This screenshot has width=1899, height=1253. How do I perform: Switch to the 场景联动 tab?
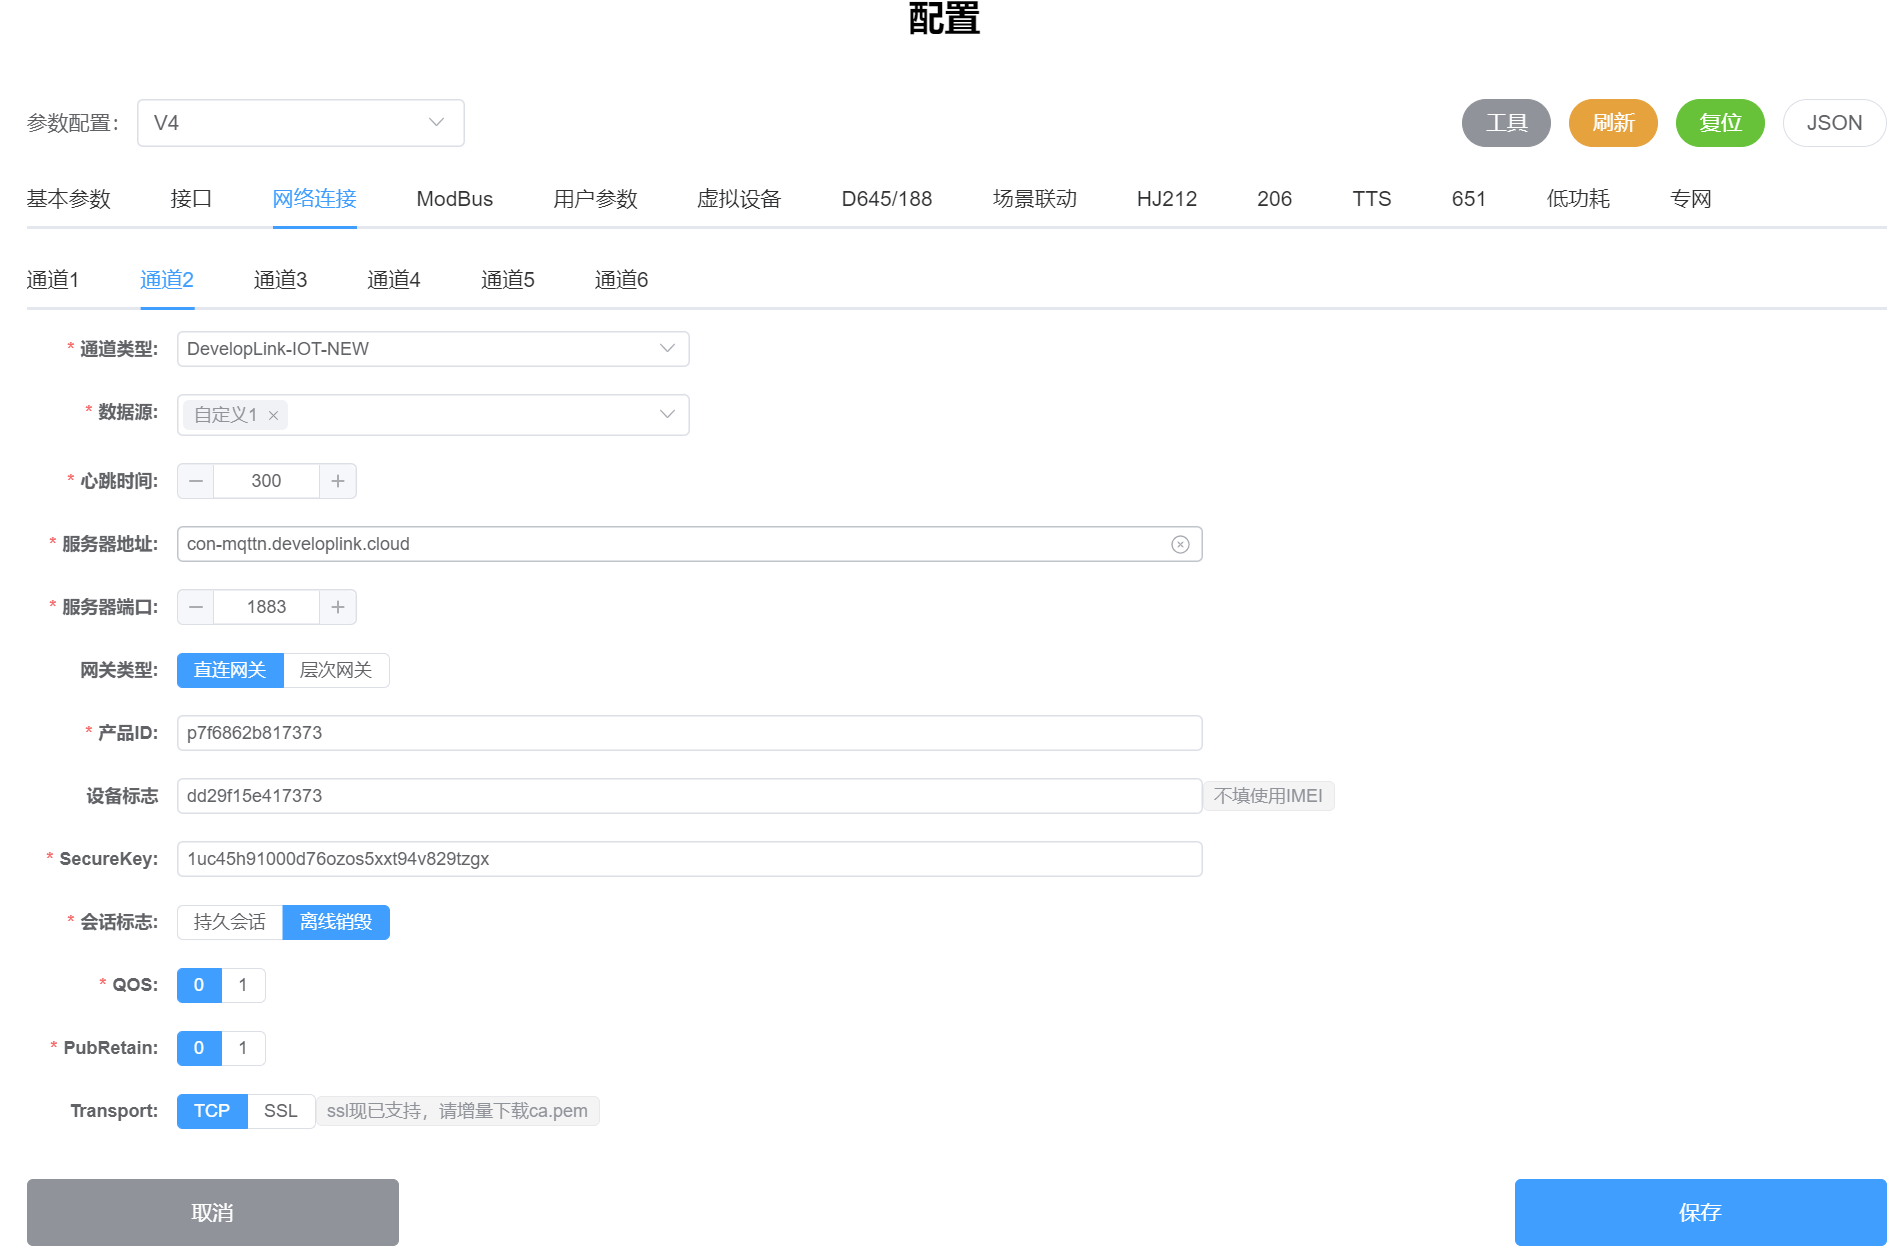click(x=1035, y=199)
